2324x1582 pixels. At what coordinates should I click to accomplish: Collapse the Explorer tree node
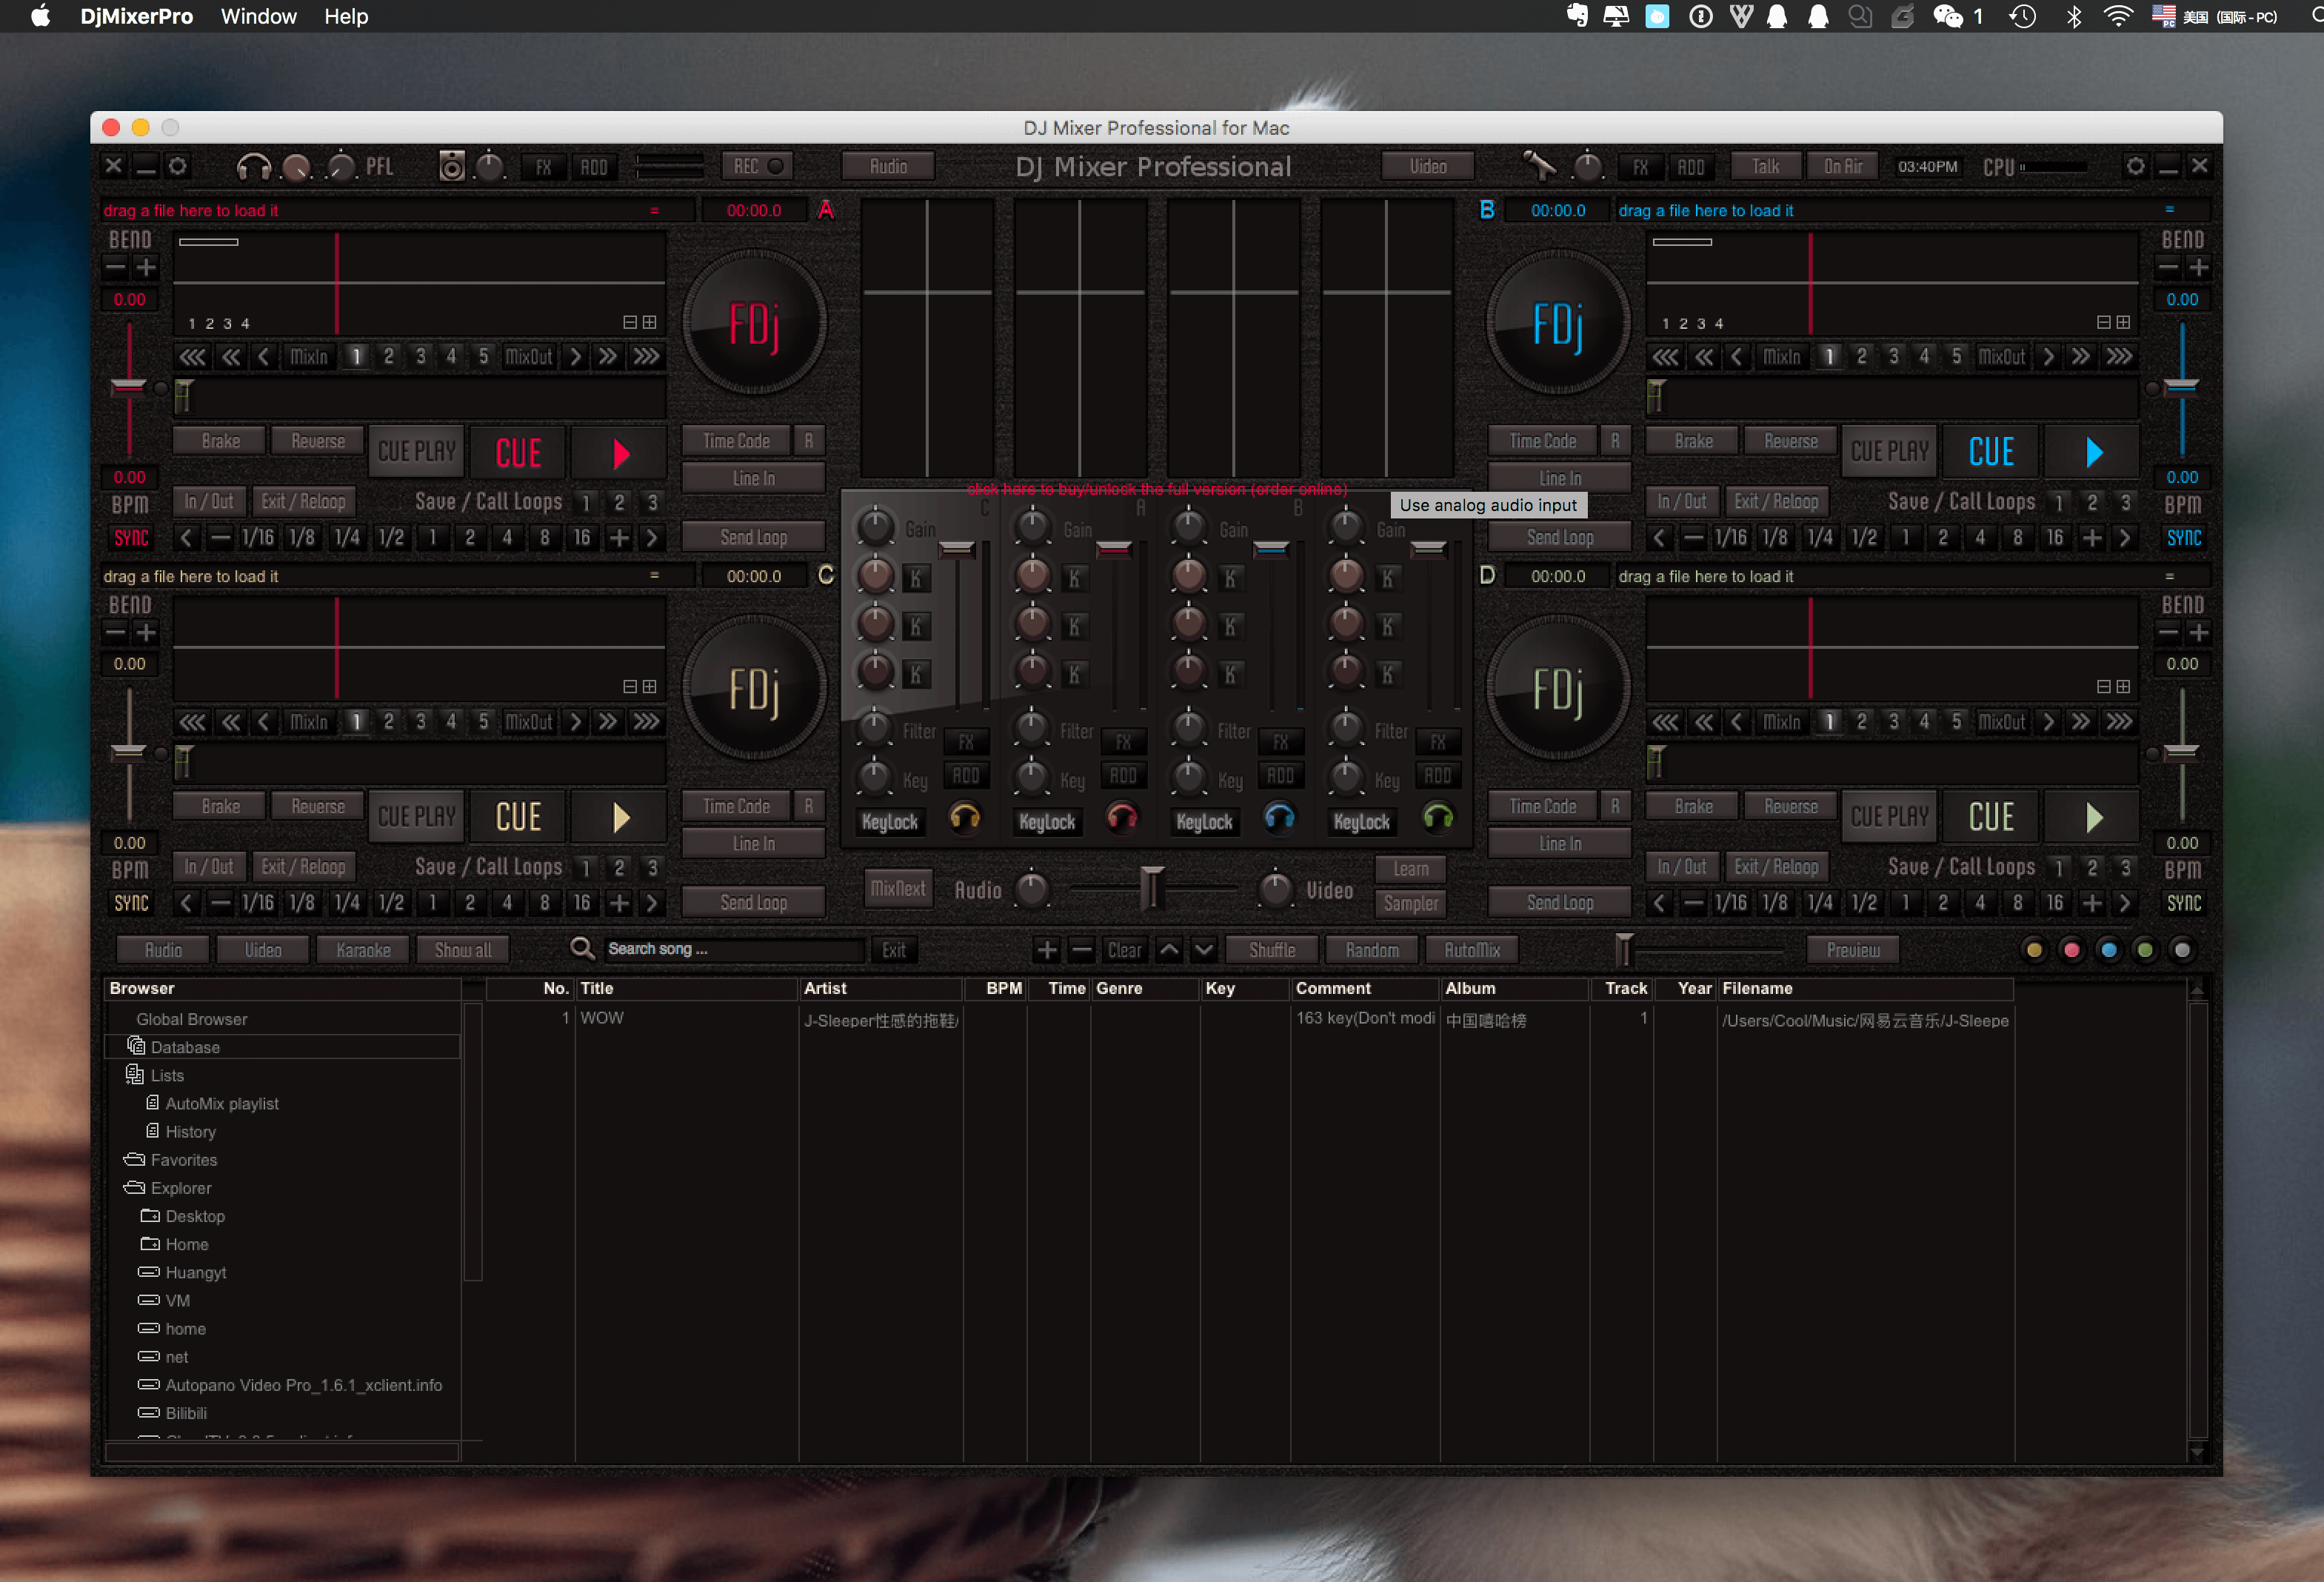coord(167,1188)
